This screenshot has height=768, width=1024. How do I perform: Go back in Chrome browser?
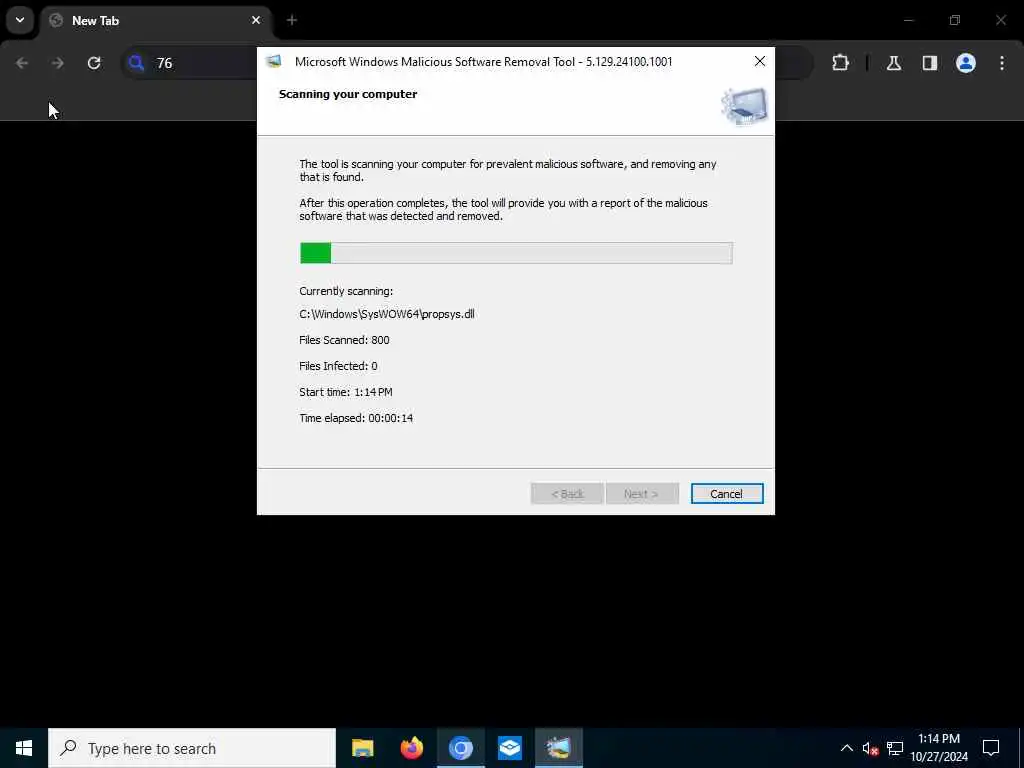point(22,63)
